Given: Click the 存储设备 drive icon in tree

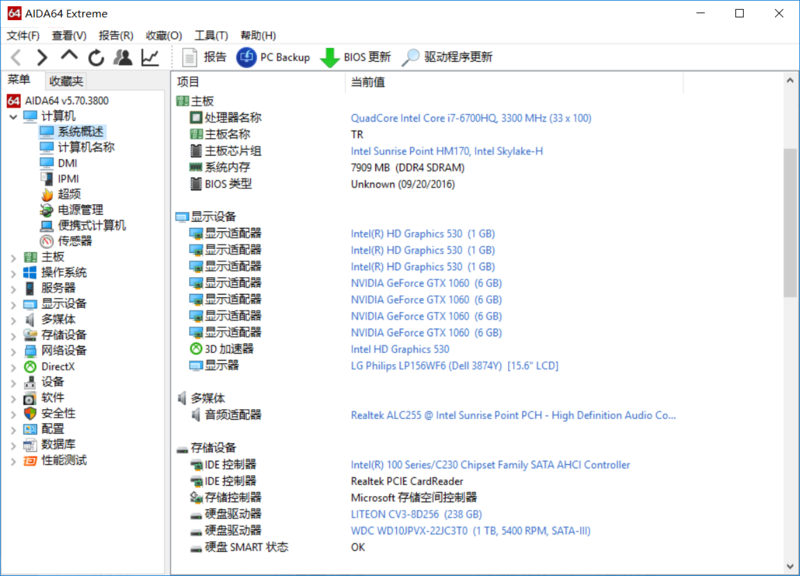Looking at the screenshot, I should [30, 335].
